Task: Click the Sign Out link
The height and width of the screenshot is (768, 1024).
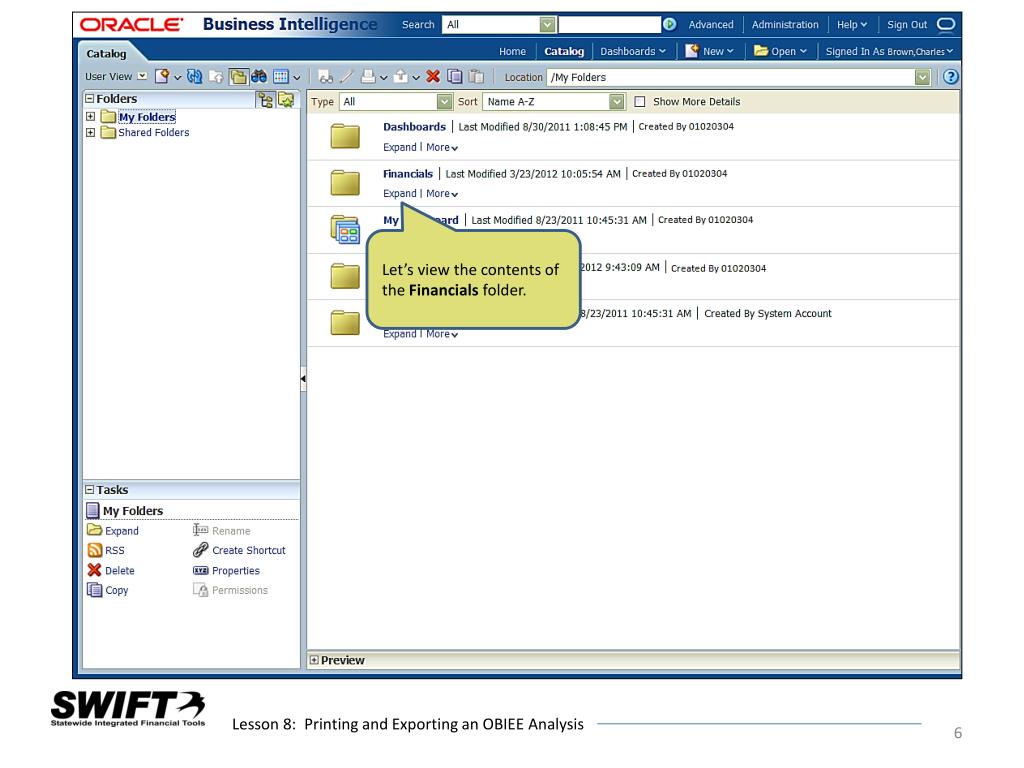Action: point(906,24)
